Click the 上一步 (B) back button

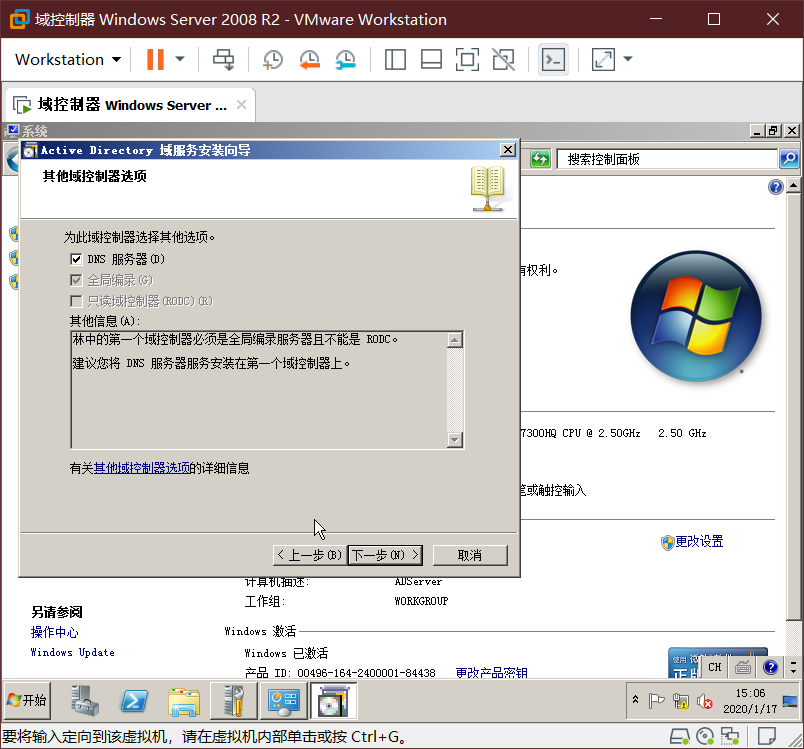click(x=310, y=555)
